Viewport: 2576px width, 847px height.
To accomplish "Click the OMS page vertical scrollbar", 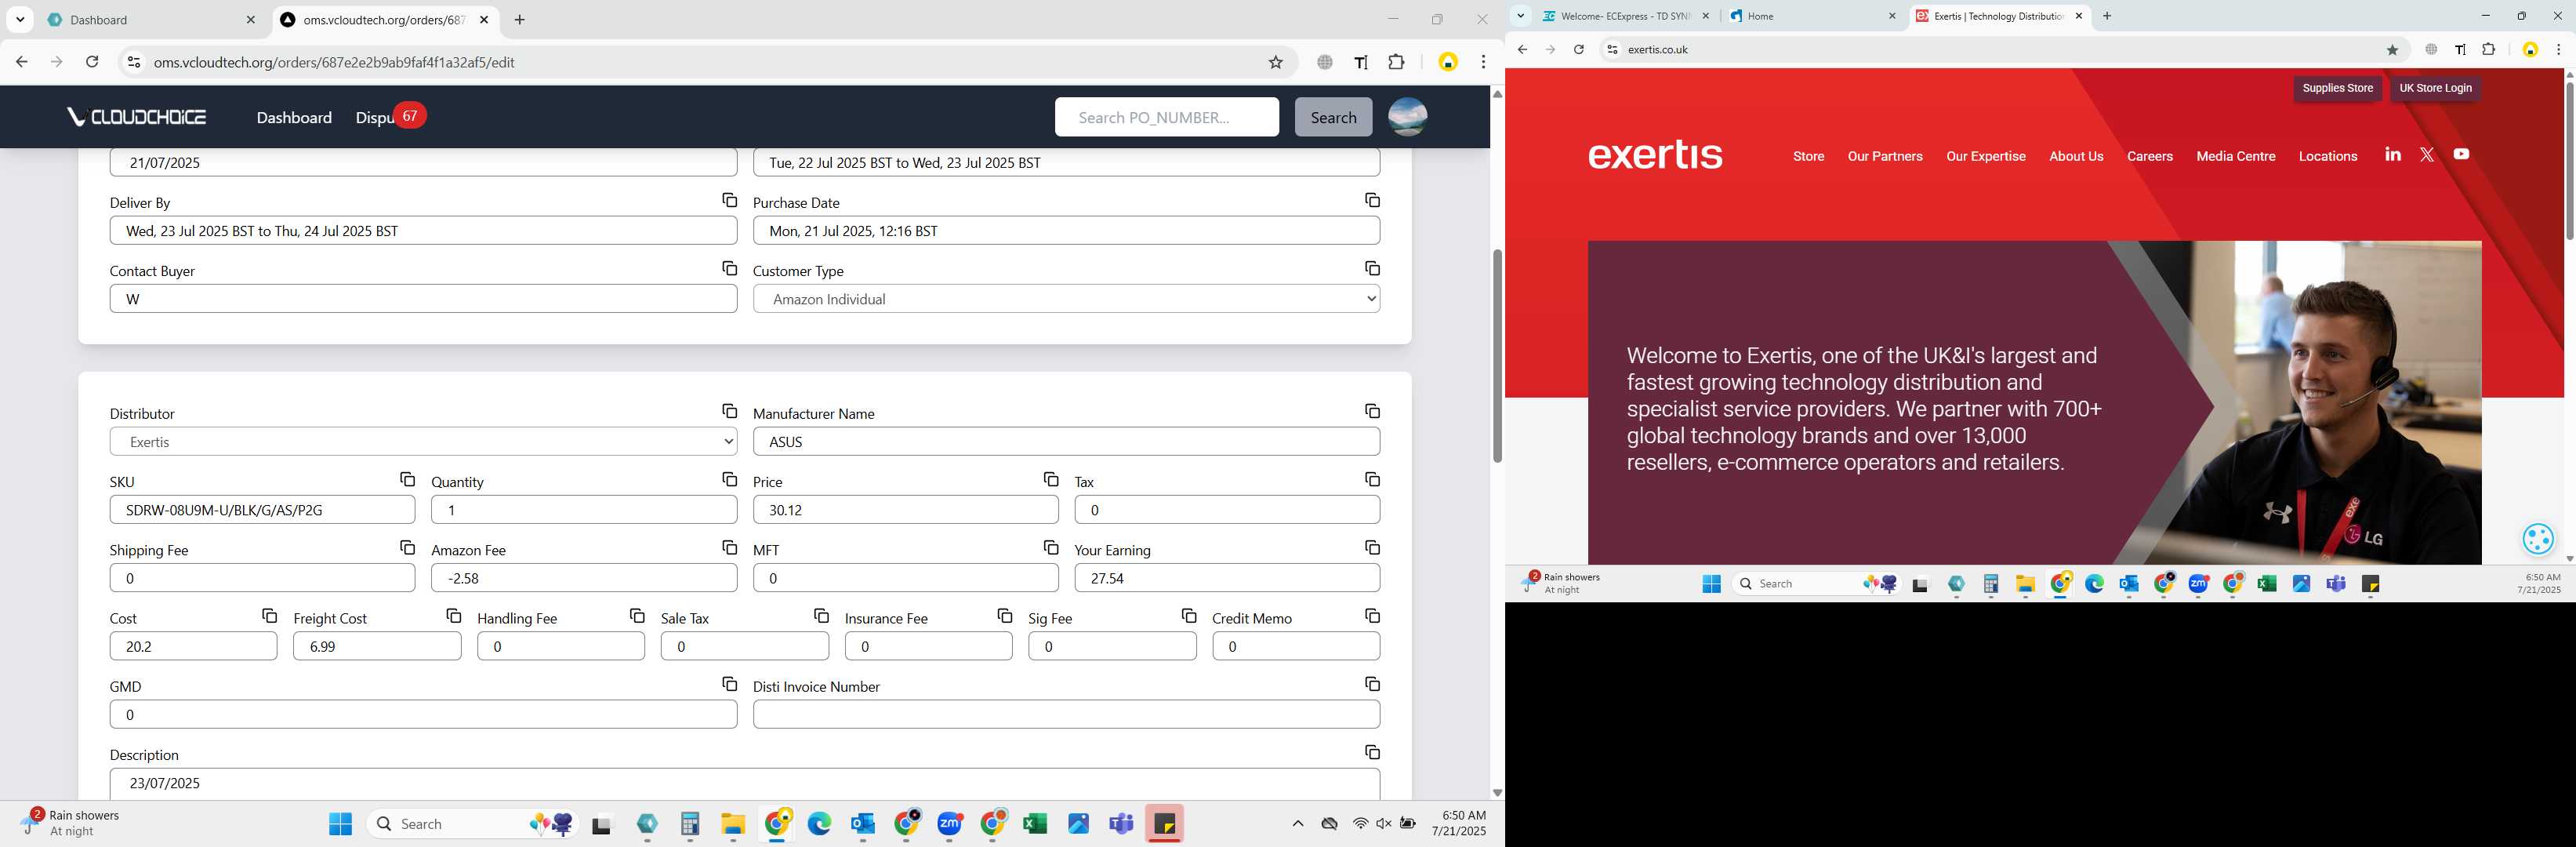I will 1497,355.
